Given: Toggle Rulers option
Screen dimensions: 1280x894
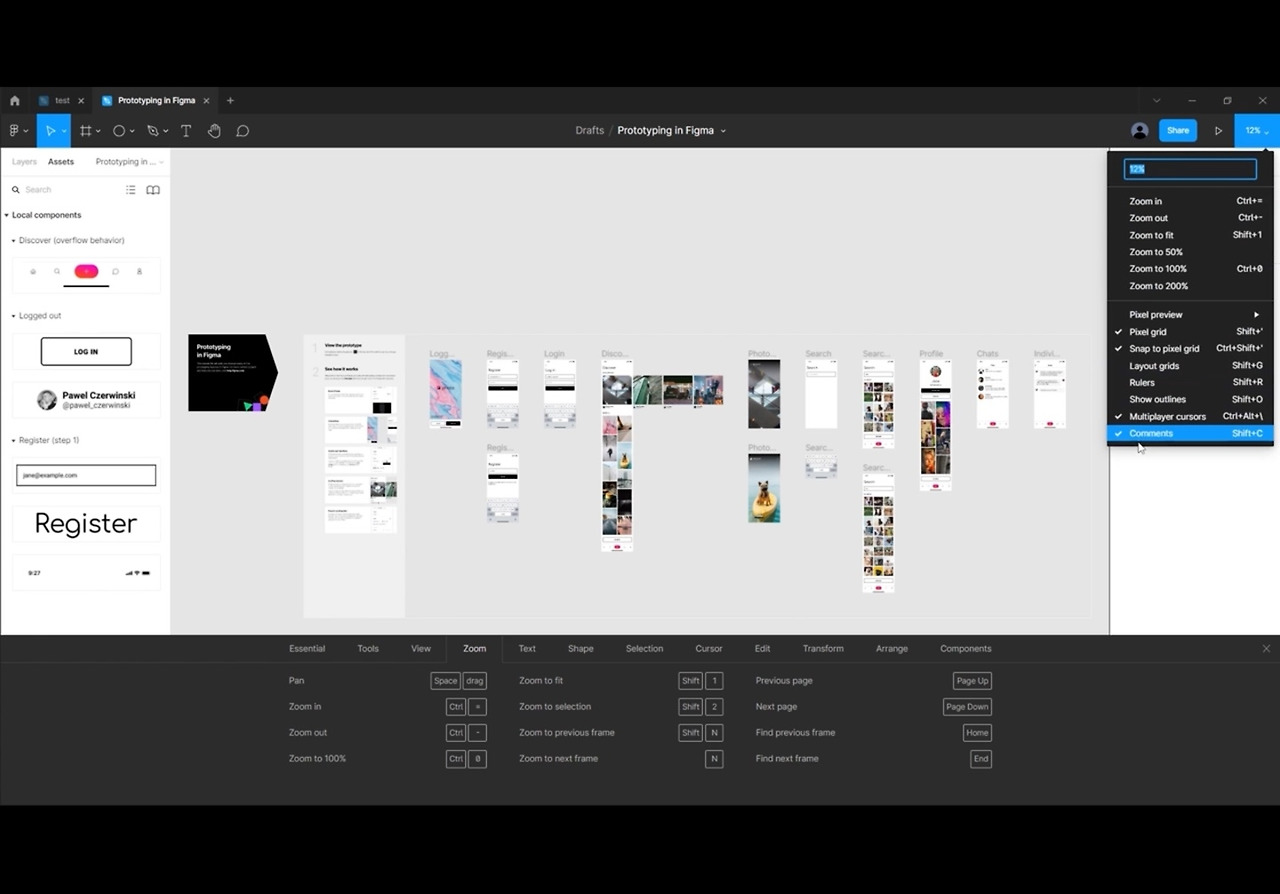Looking at the screenshot, I should coord(1190,383).
